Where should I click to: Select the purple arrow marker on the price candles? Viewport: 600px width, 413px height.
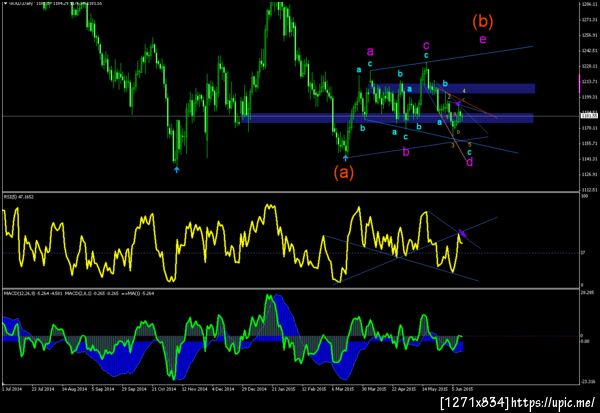(x=457, y=103)
